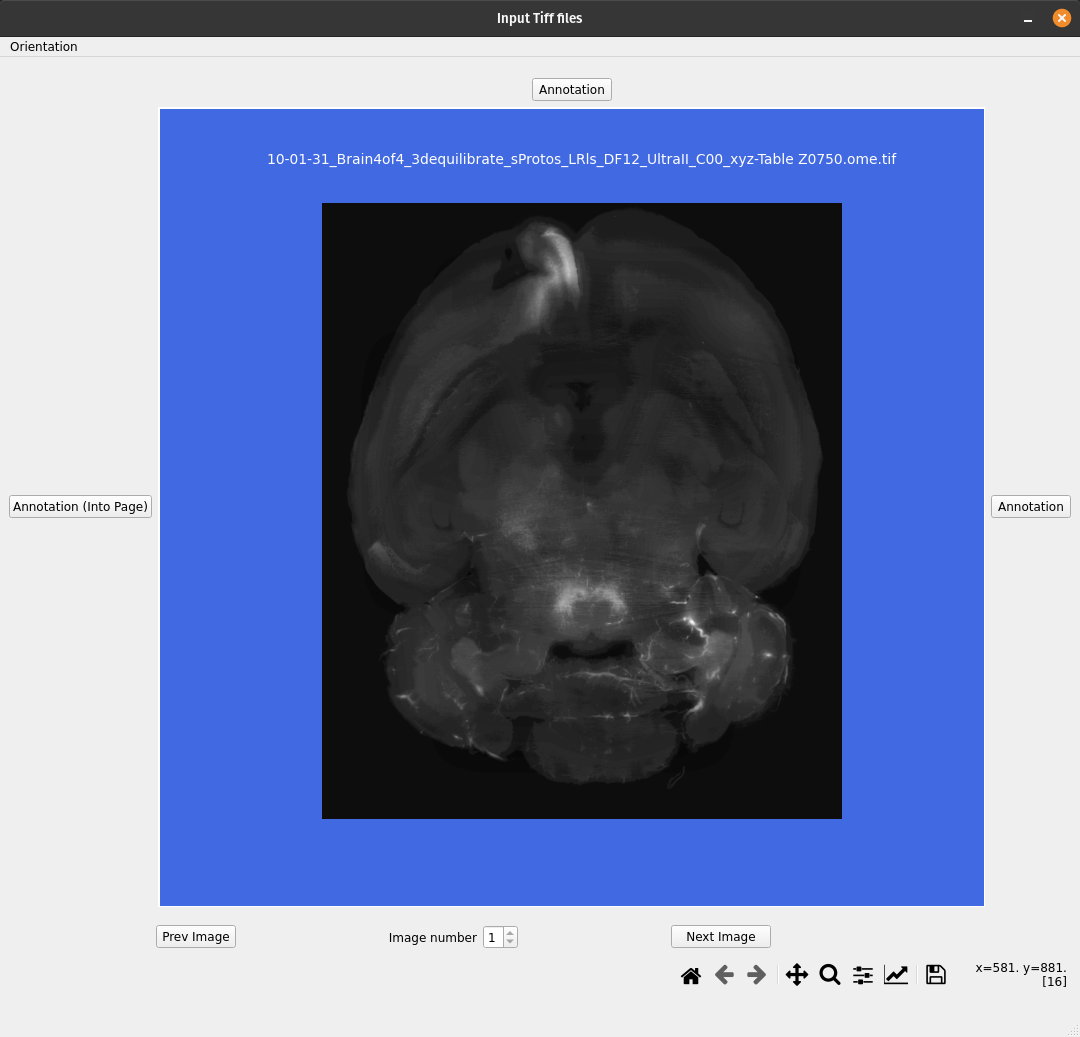The width and height of the screenshot is (1080, 1037).
Task: Increase Image number with up arrow
Action: (510, 933)
